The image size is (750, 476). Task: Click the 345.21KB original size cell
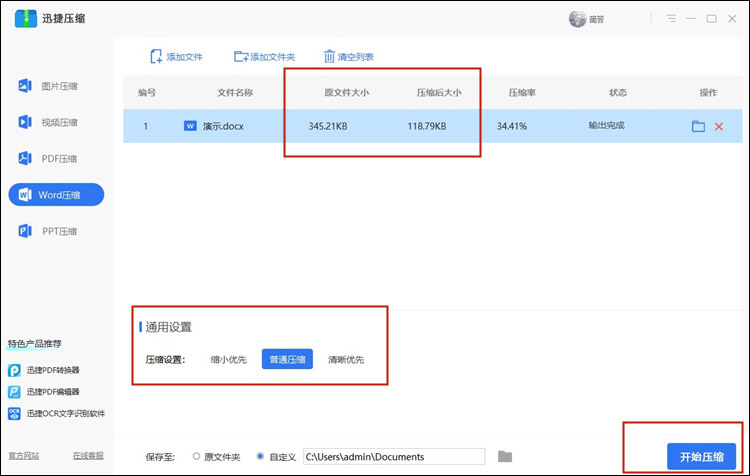point(328,126)
